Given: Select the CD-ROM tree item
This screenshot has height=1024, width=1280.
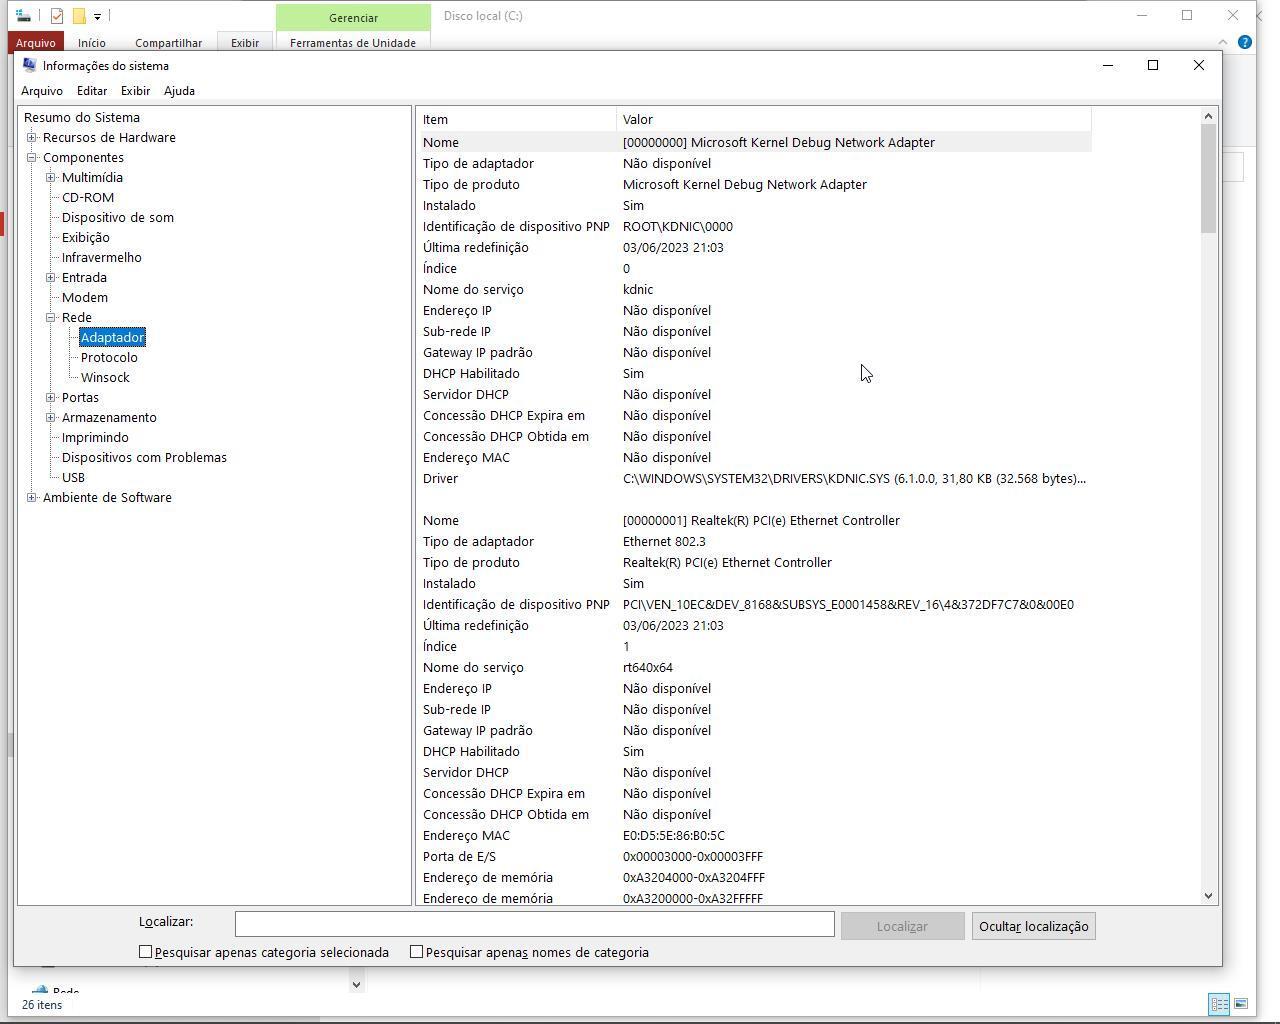Looking at the screenshot, I should 88,197.
